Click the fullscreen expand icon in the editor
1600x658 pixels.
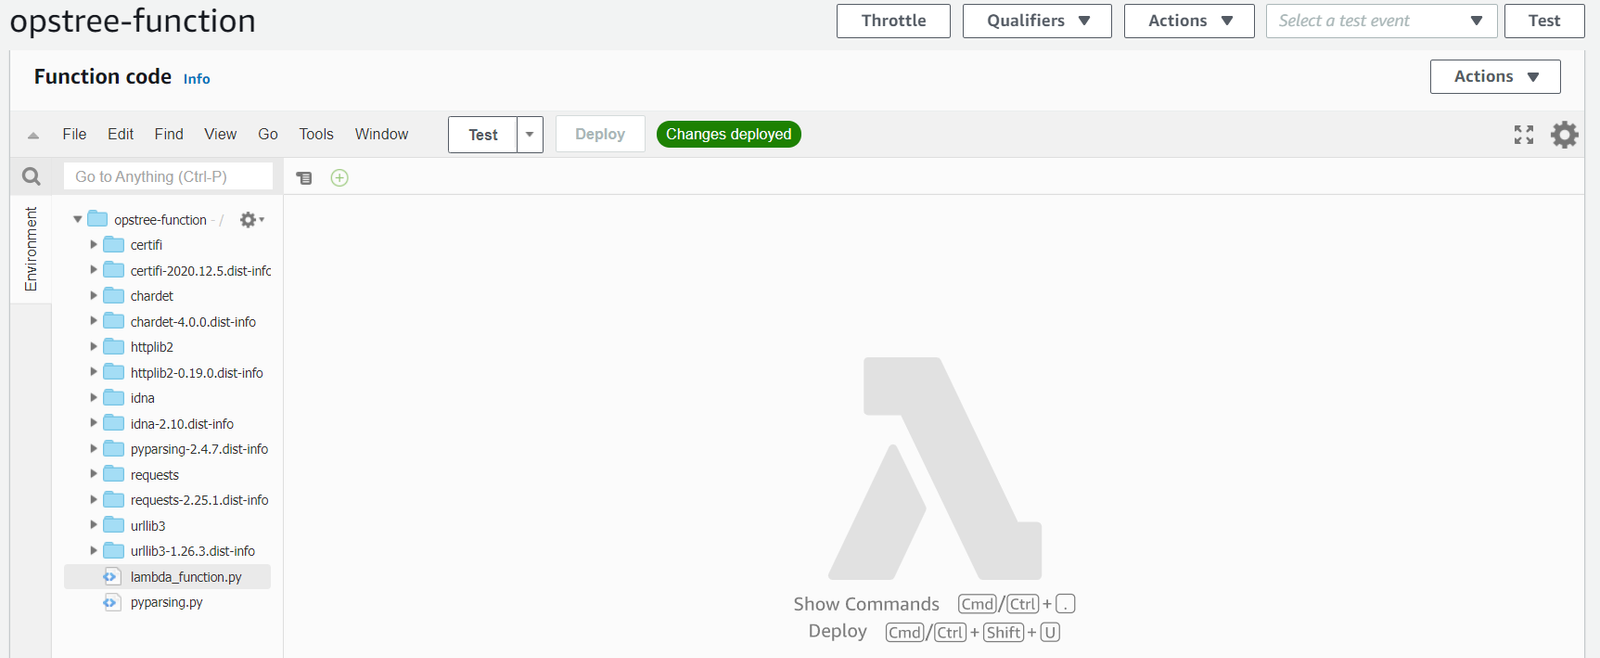1523,135
